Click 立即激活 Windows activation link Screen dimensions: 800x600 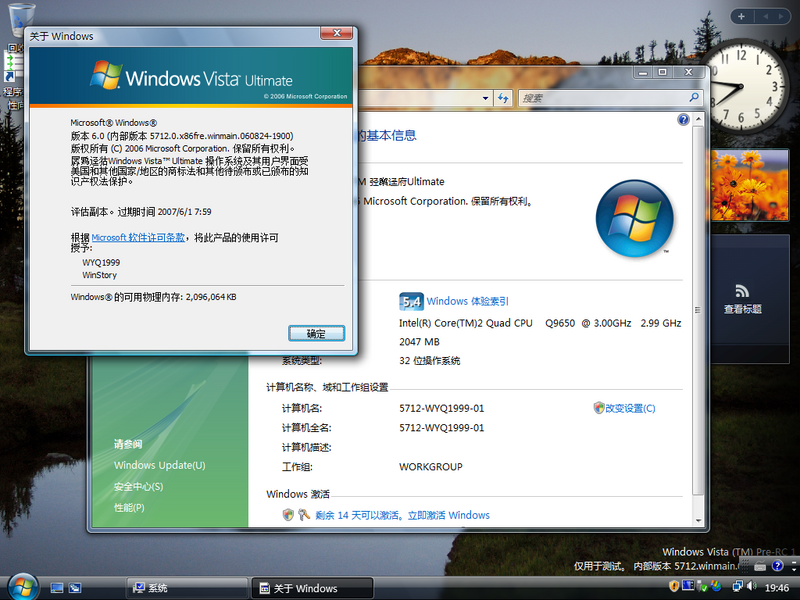[x=448, y=515]
